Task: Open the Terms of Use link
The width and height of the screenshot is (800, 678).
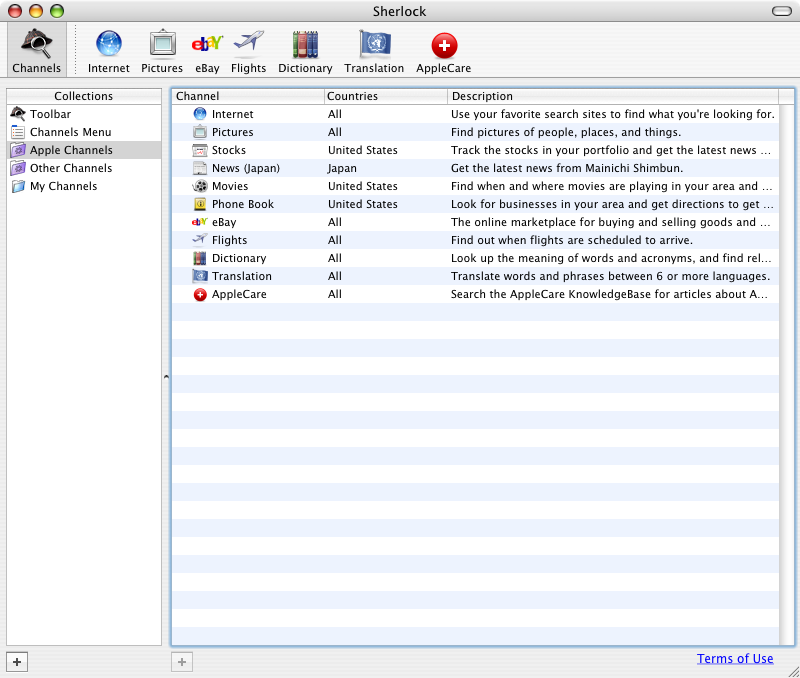Action: coord(735,659)
